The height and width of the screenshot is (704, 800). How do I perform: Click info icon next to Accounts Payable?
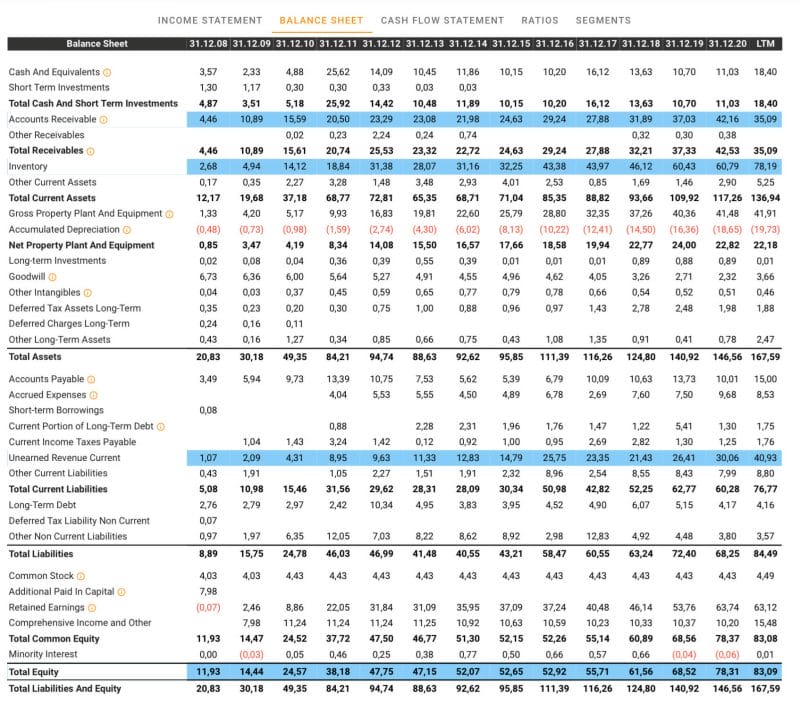pyautogui.click(x=91, y=380)
